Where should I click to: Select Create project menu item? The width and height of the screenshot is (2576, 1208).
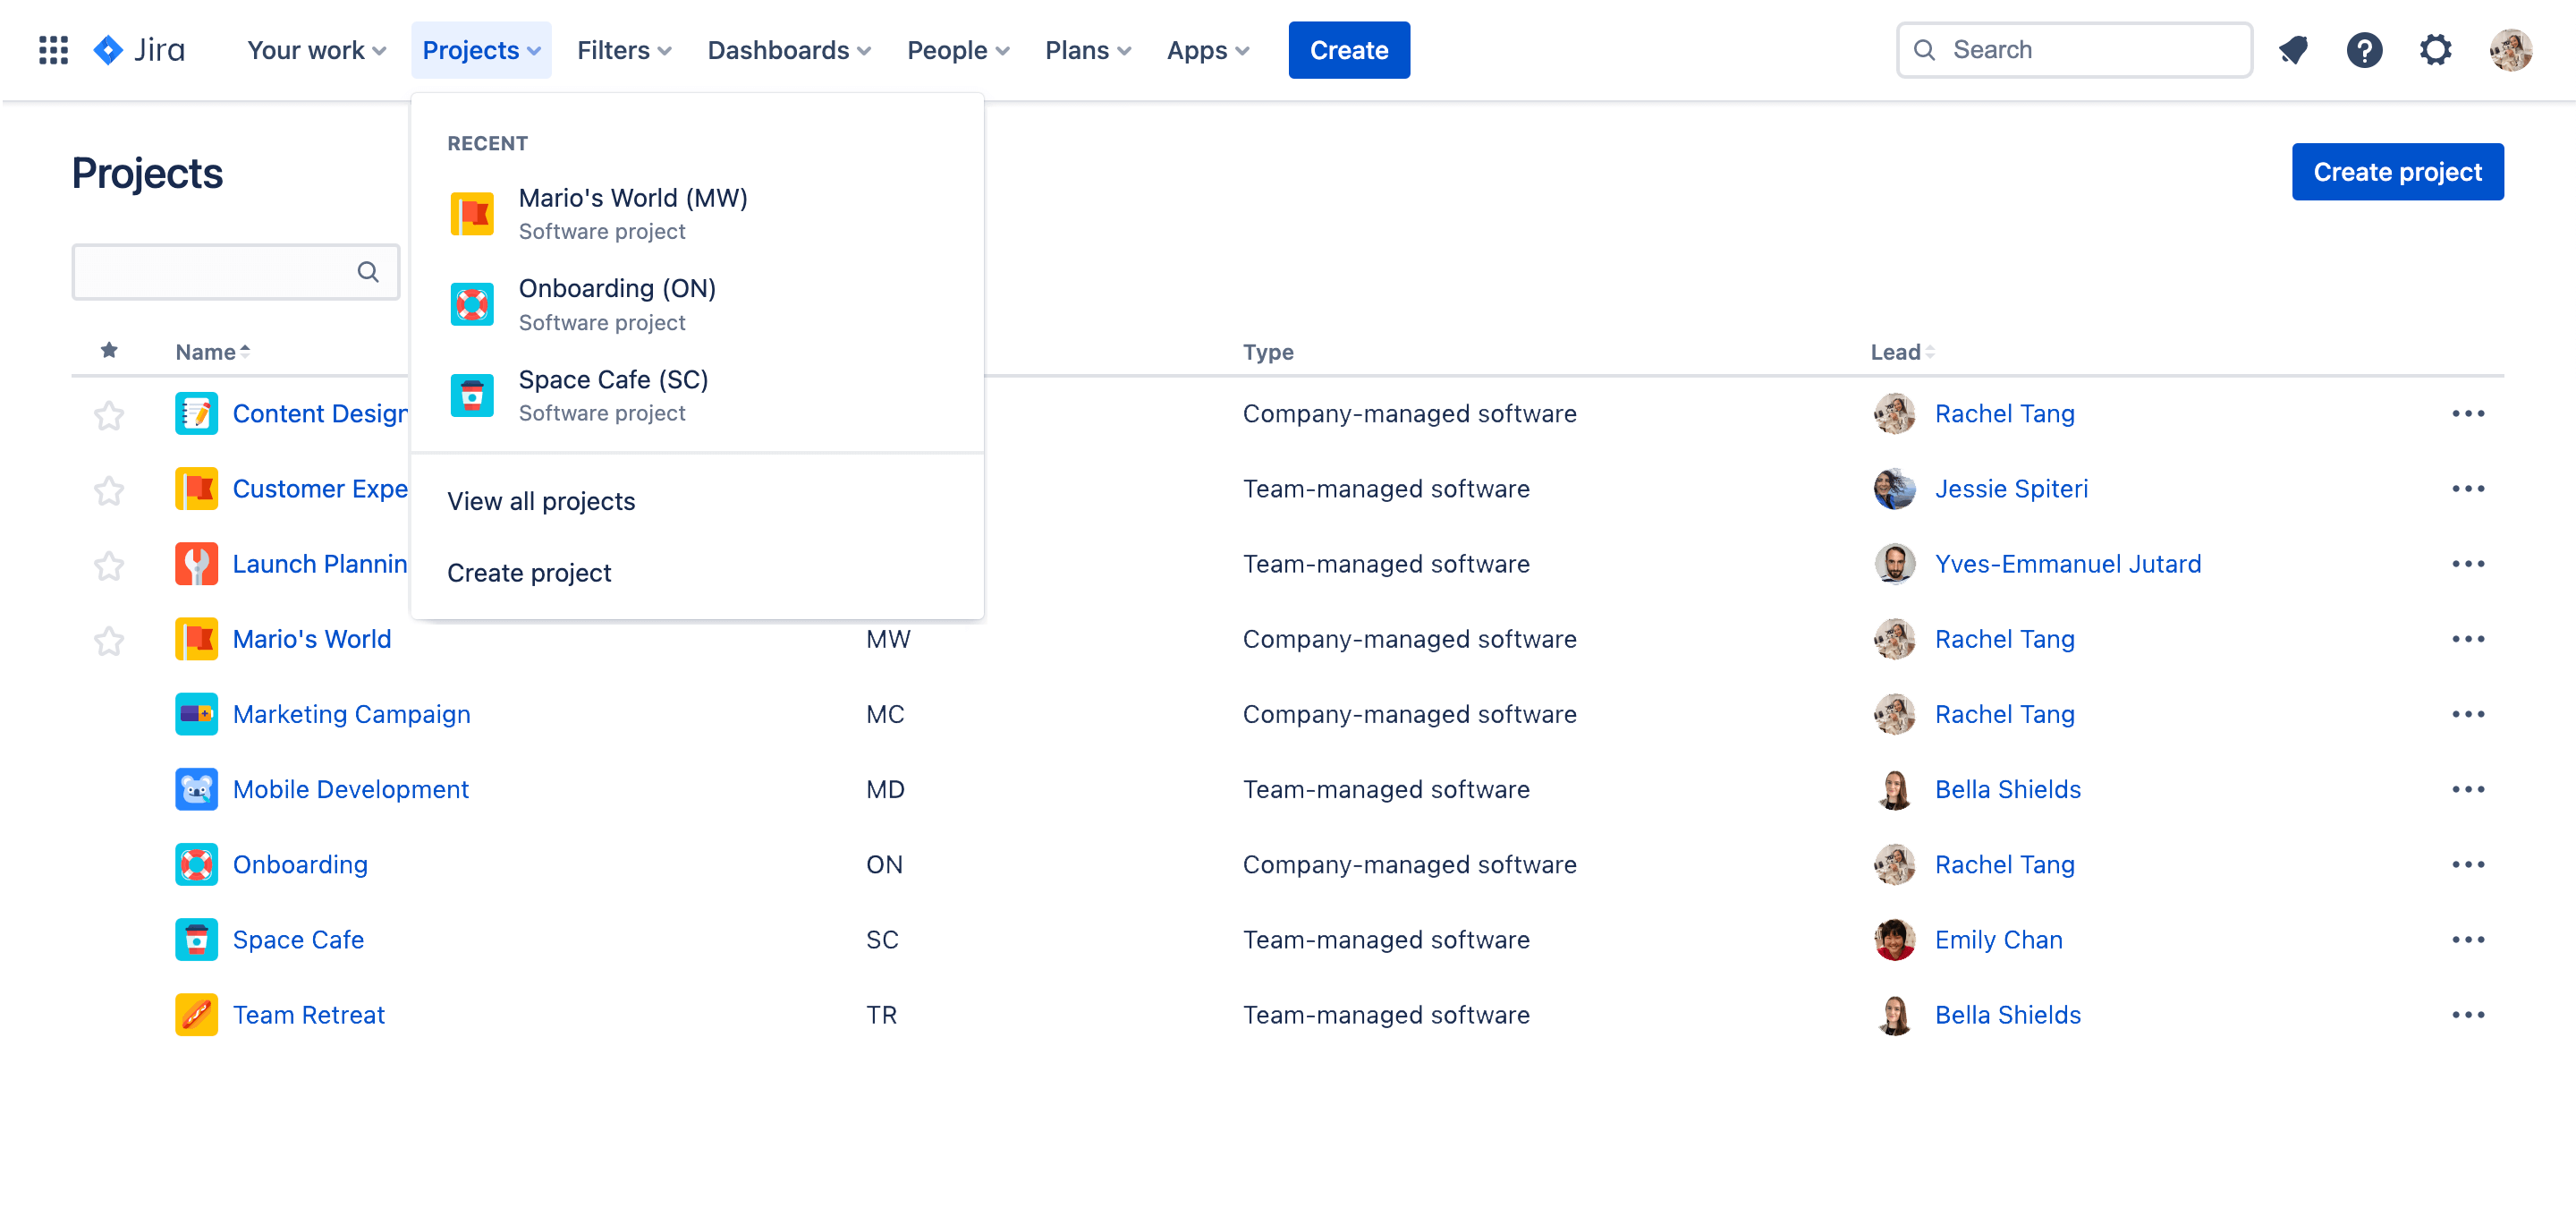point(529,572)
